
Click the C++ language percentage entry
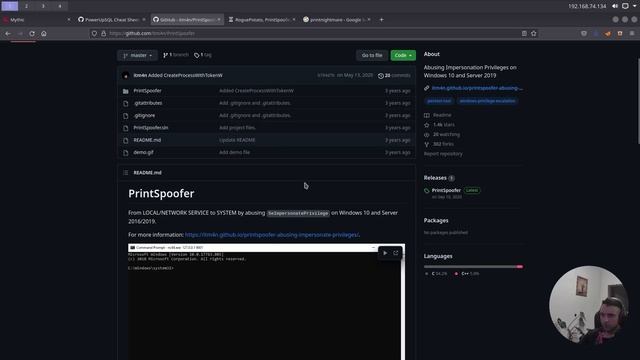[x=467, y=273]
